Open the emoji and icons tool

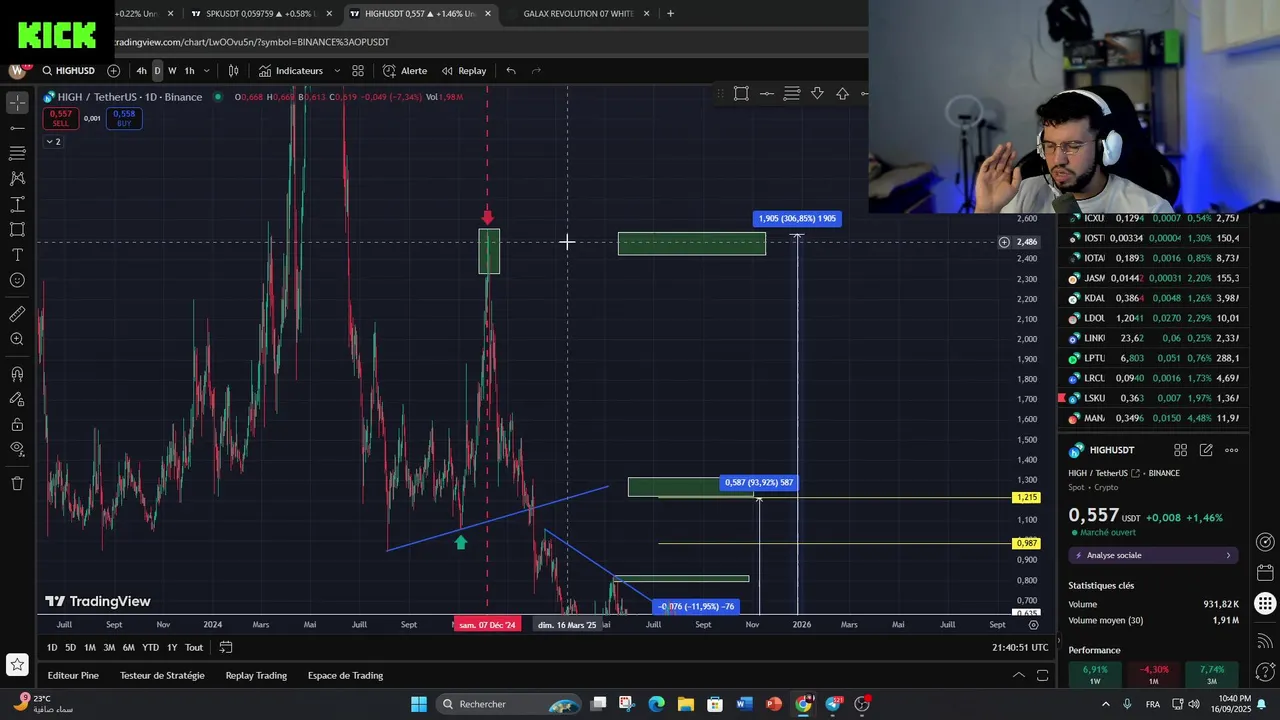tap(17, 280)
